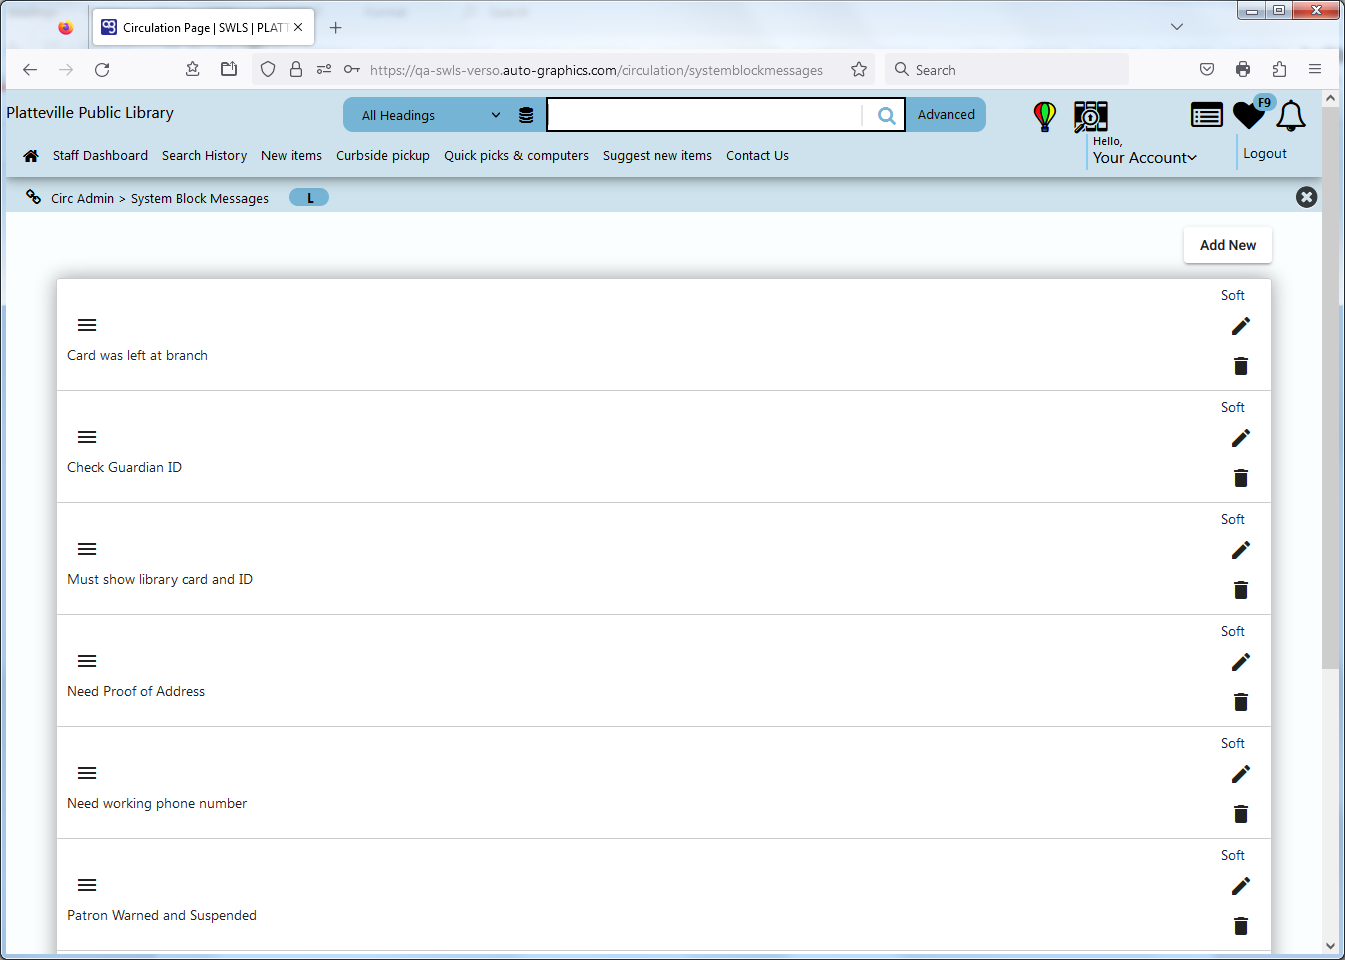Click Circ Admin breadcrumb link
This screenshot has height=960, width=1345.
tap(82, 198)
